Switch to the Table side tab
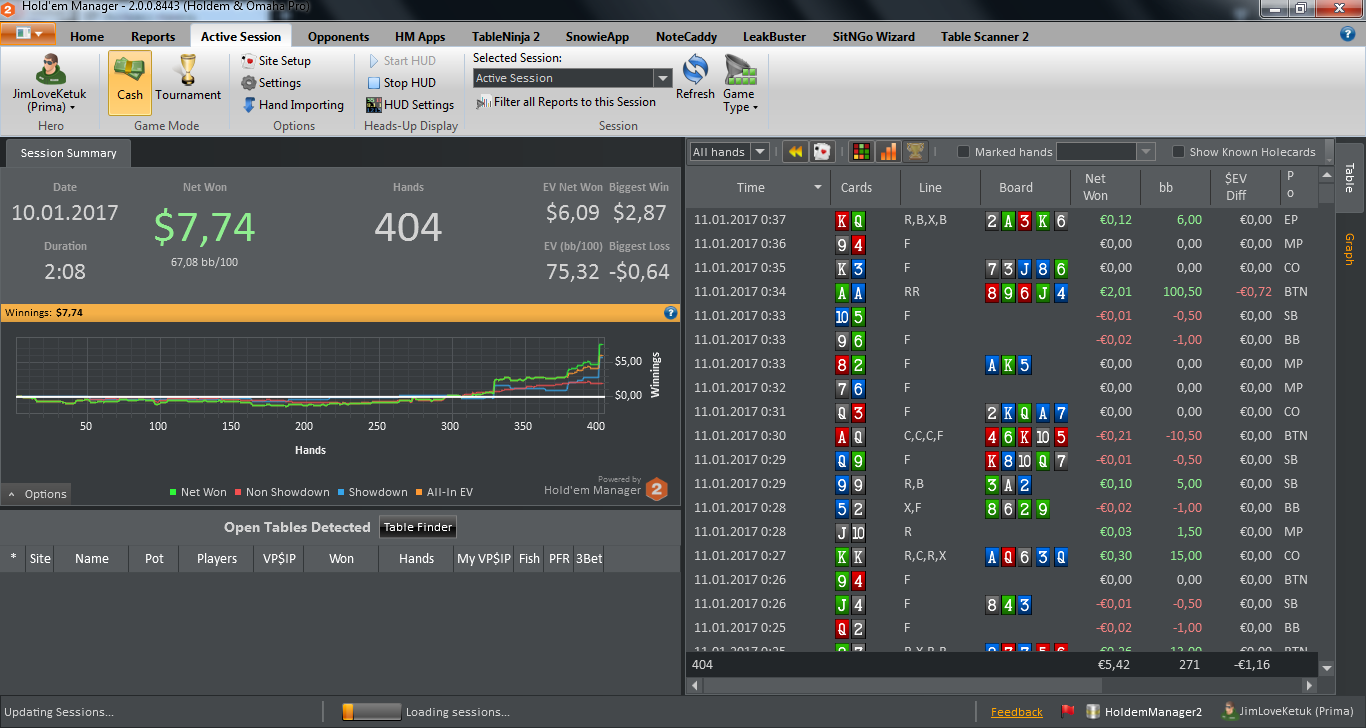The image size is (1366, 728). [1349, 178]
